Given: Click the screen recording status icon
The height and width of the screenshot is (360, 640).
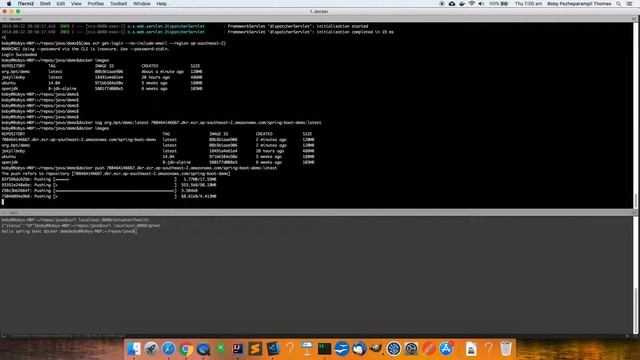Looking at the screenshot, I should click(442, 4).
